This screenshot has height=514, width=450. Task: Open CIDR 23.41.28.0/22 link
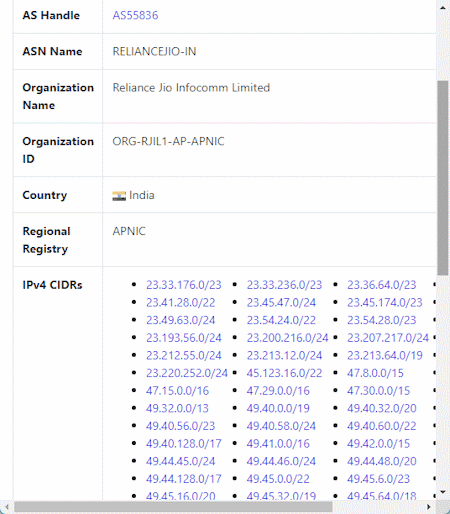(x=181, y=303)
